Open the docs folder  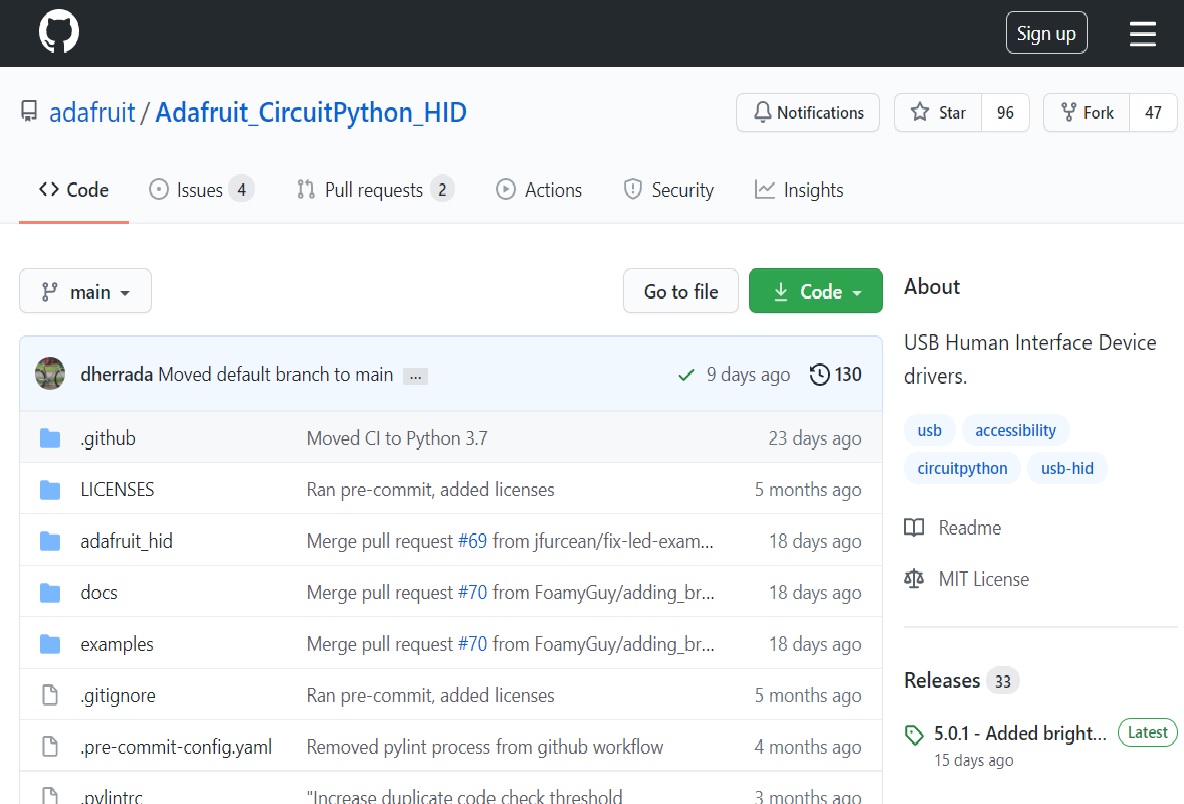pyautogui.click(x=99, y=593)
